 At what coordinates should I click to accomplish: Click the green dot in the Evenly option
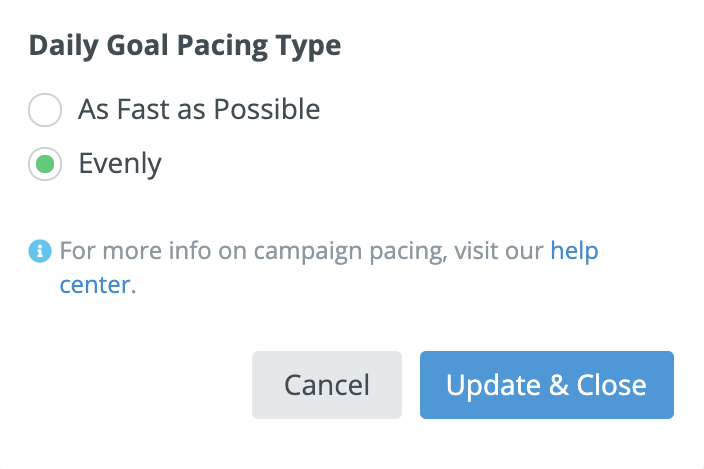point(45,164)
